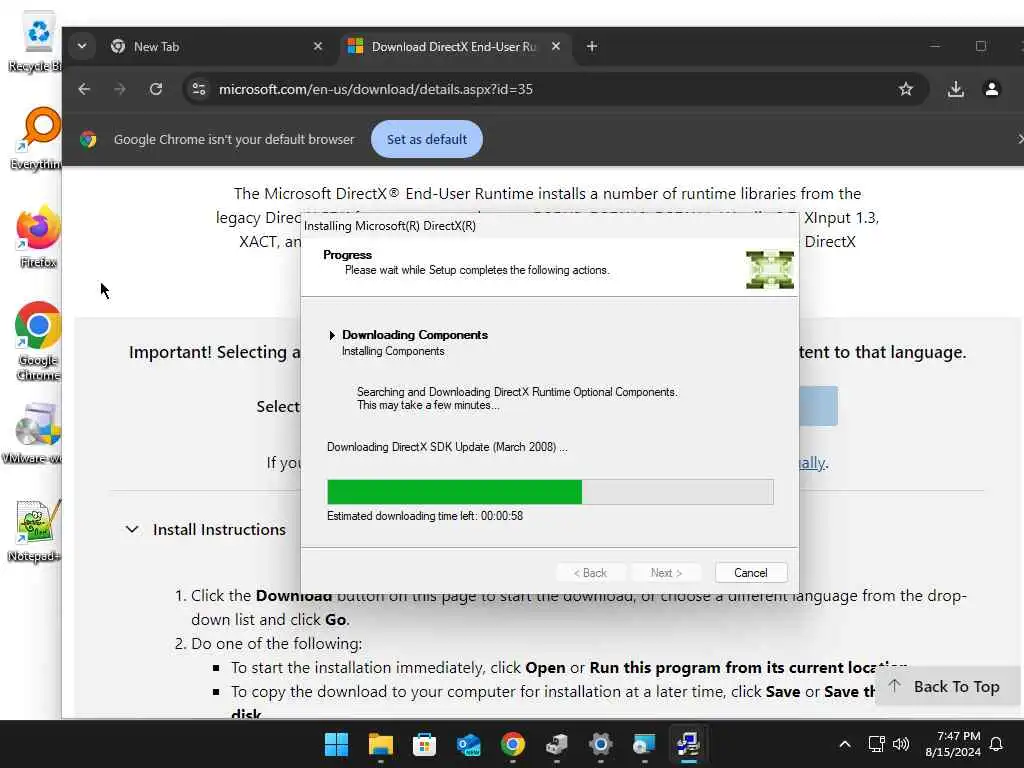The height and width of the screenshot is (768, 1024).
Task: Open Everything search desktop icon
Action: coord(38,138)
